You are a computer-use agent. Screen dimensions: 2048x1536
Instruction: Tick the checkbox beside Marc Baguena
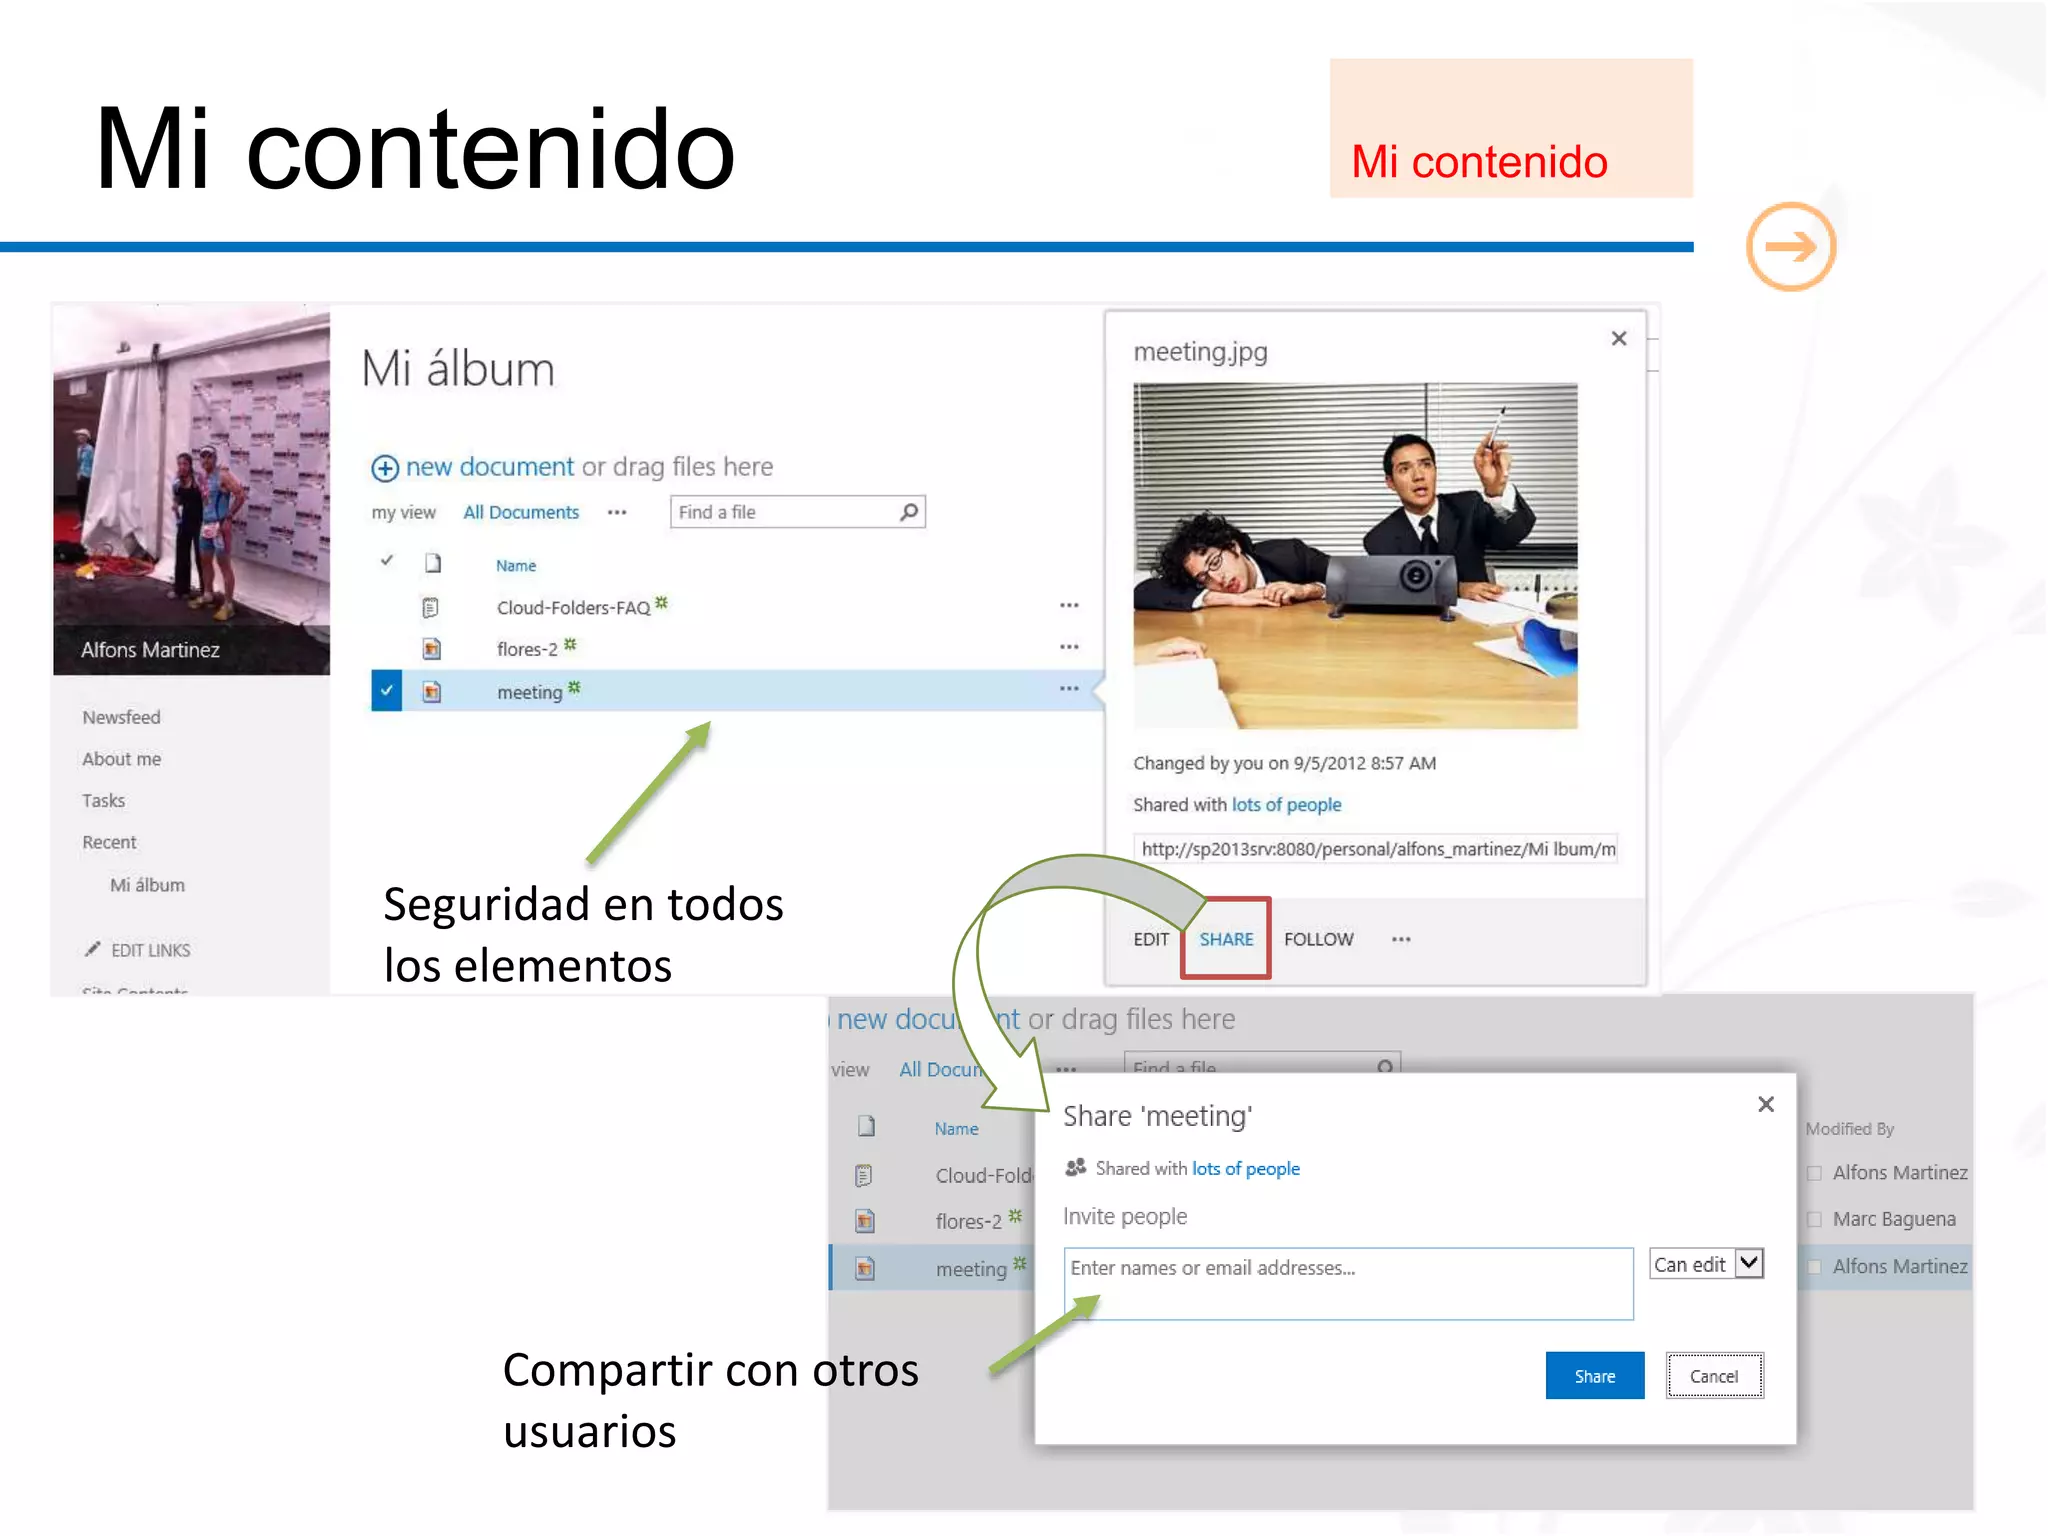(x=1814, y=1220)
